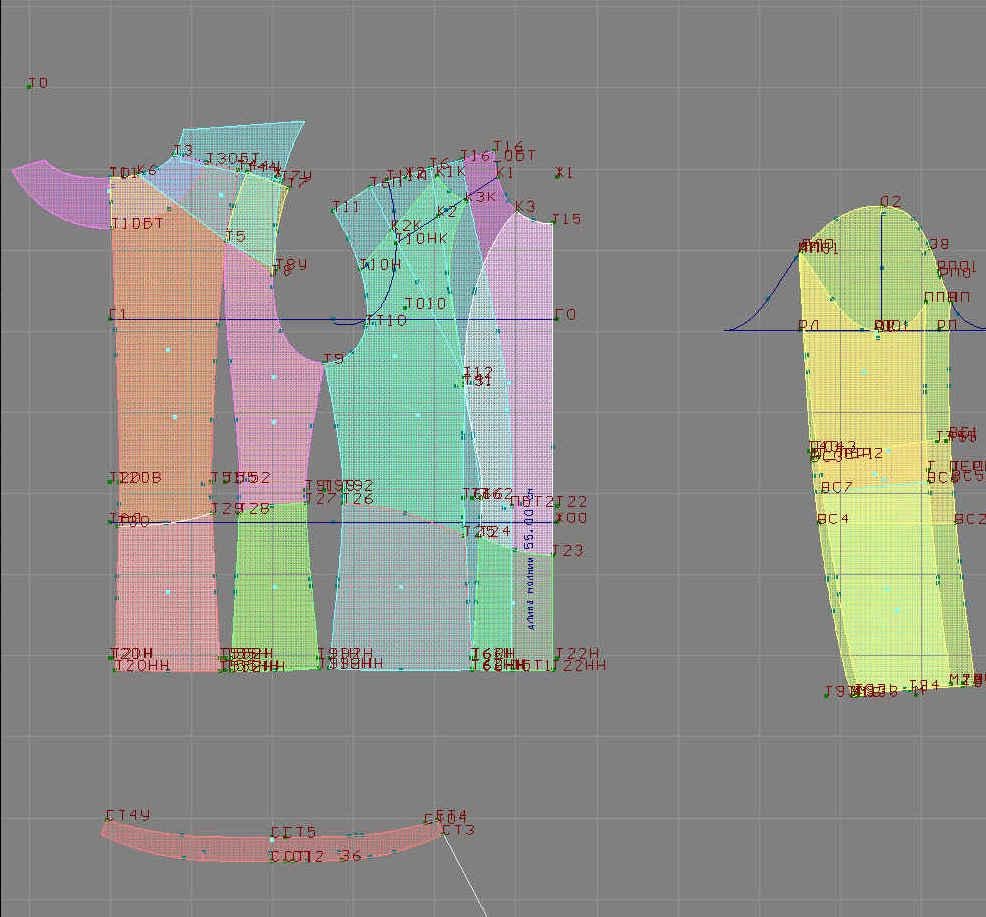Select the isolated point label "T0"

coord(38,83)
